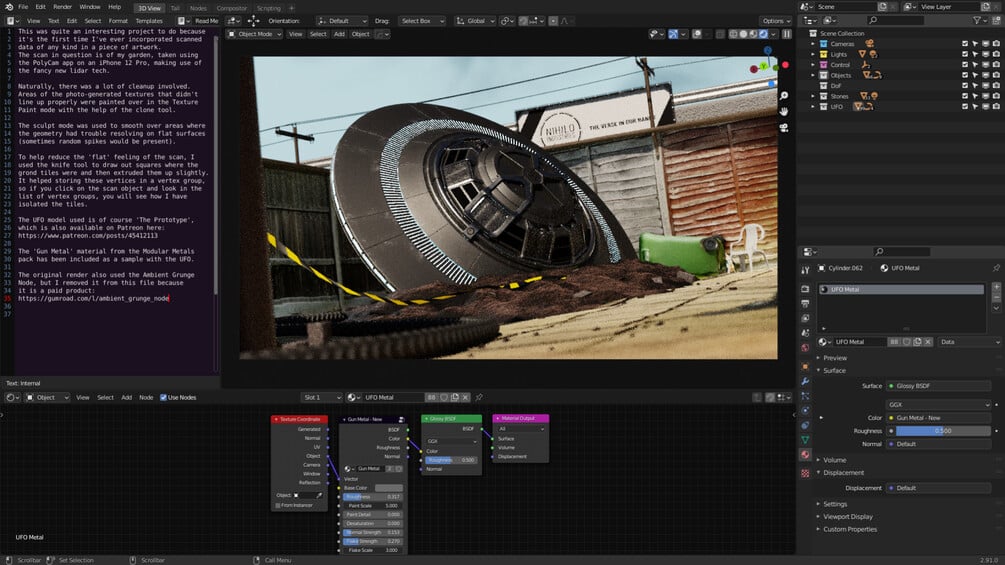Screen dimensions: 1005x565
Task: Hide the Objects collection in viewport
Action: [x=986, y=76]
